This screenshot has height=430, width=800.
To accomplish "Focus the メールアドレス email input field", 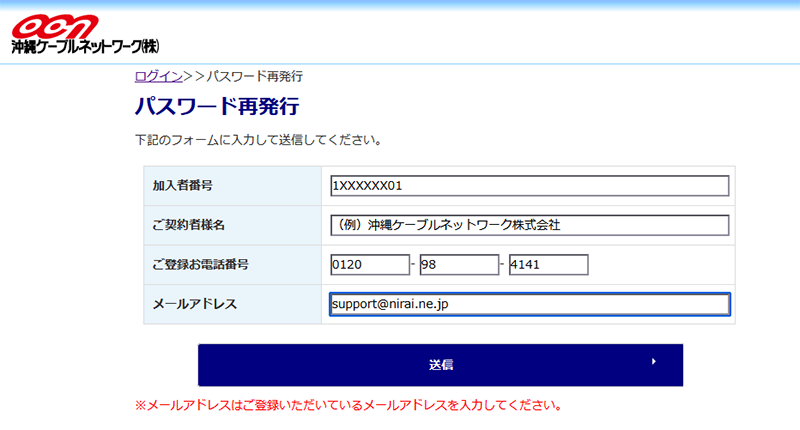I will tap(529, 304).
